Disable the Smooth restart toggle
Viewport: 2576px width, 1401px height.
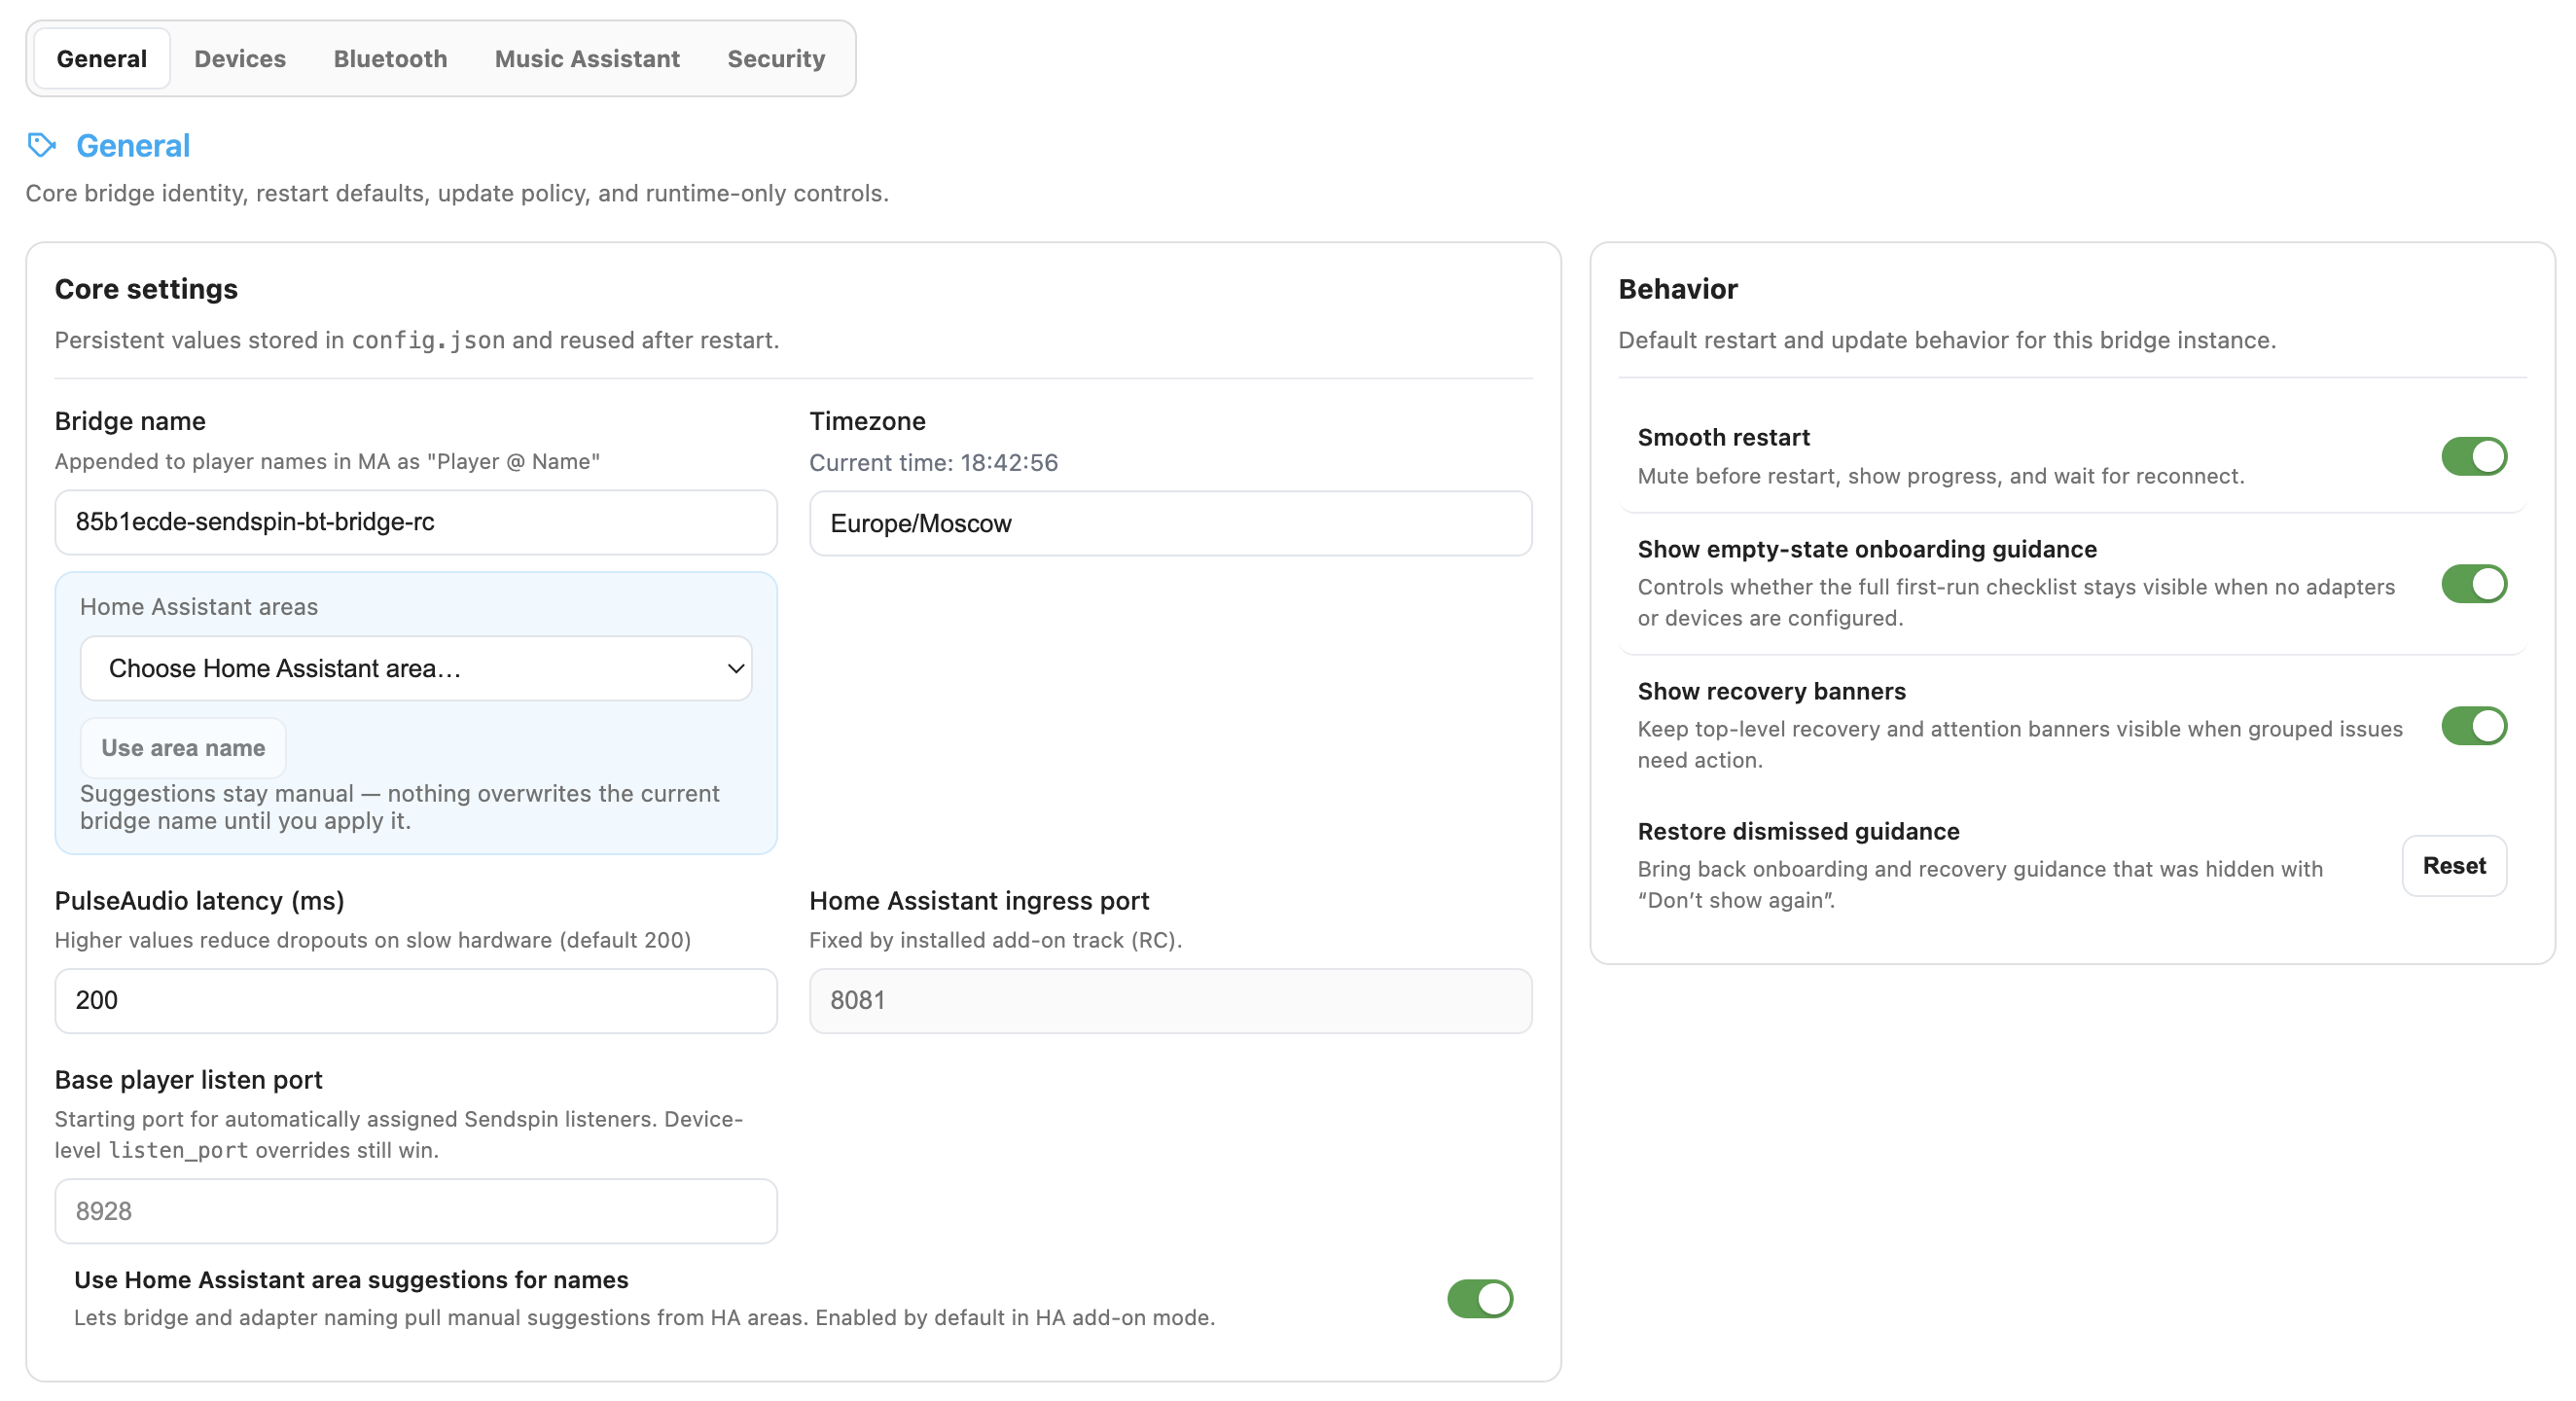(x=2472, y=456)
